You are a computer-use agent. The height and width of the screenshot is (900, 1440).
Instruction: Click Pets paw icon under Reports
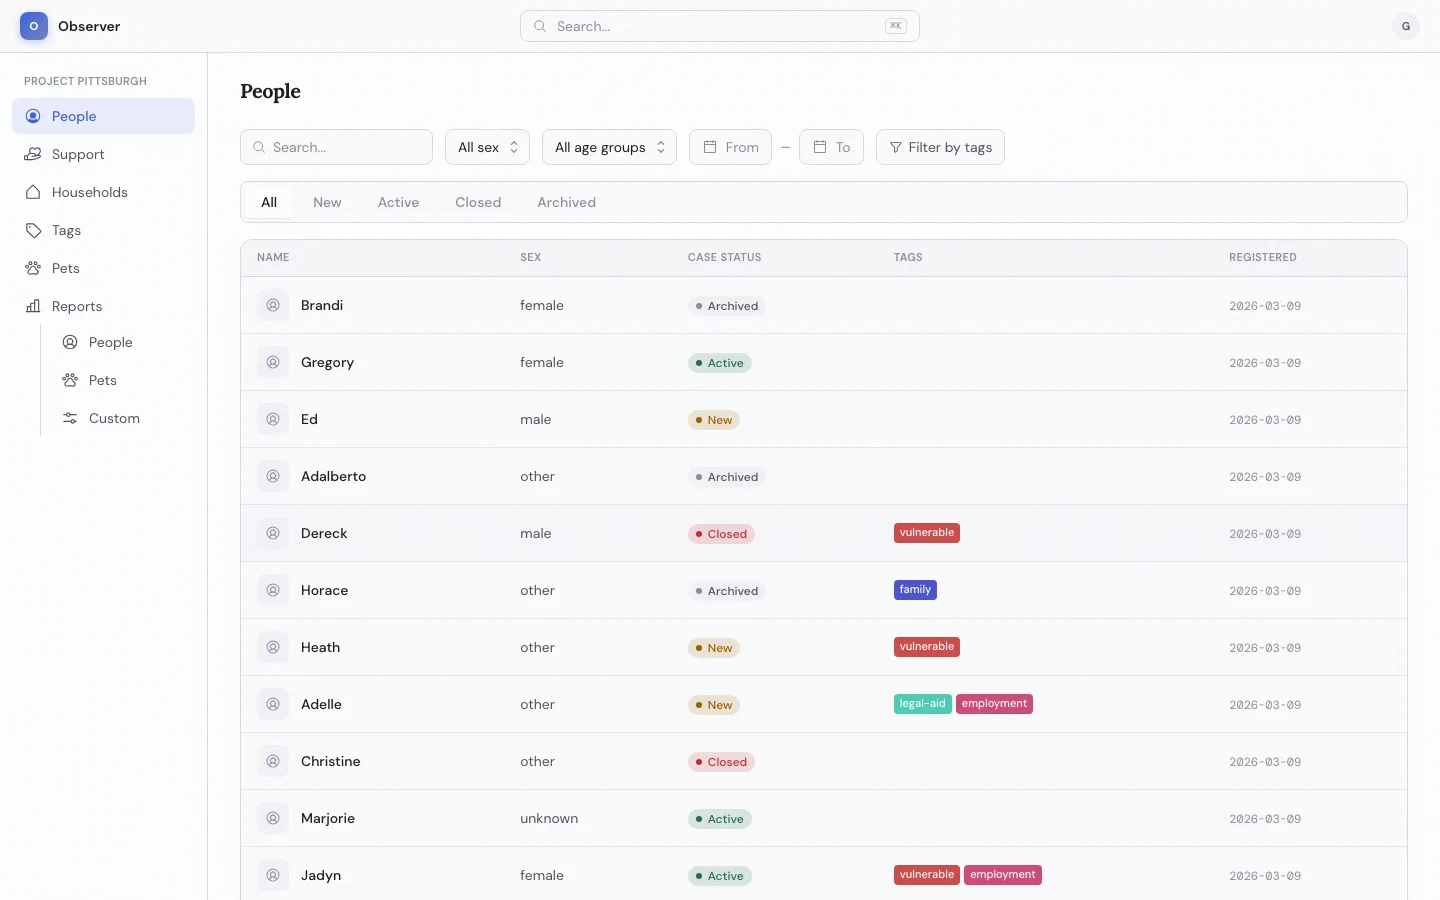point(70,380)
